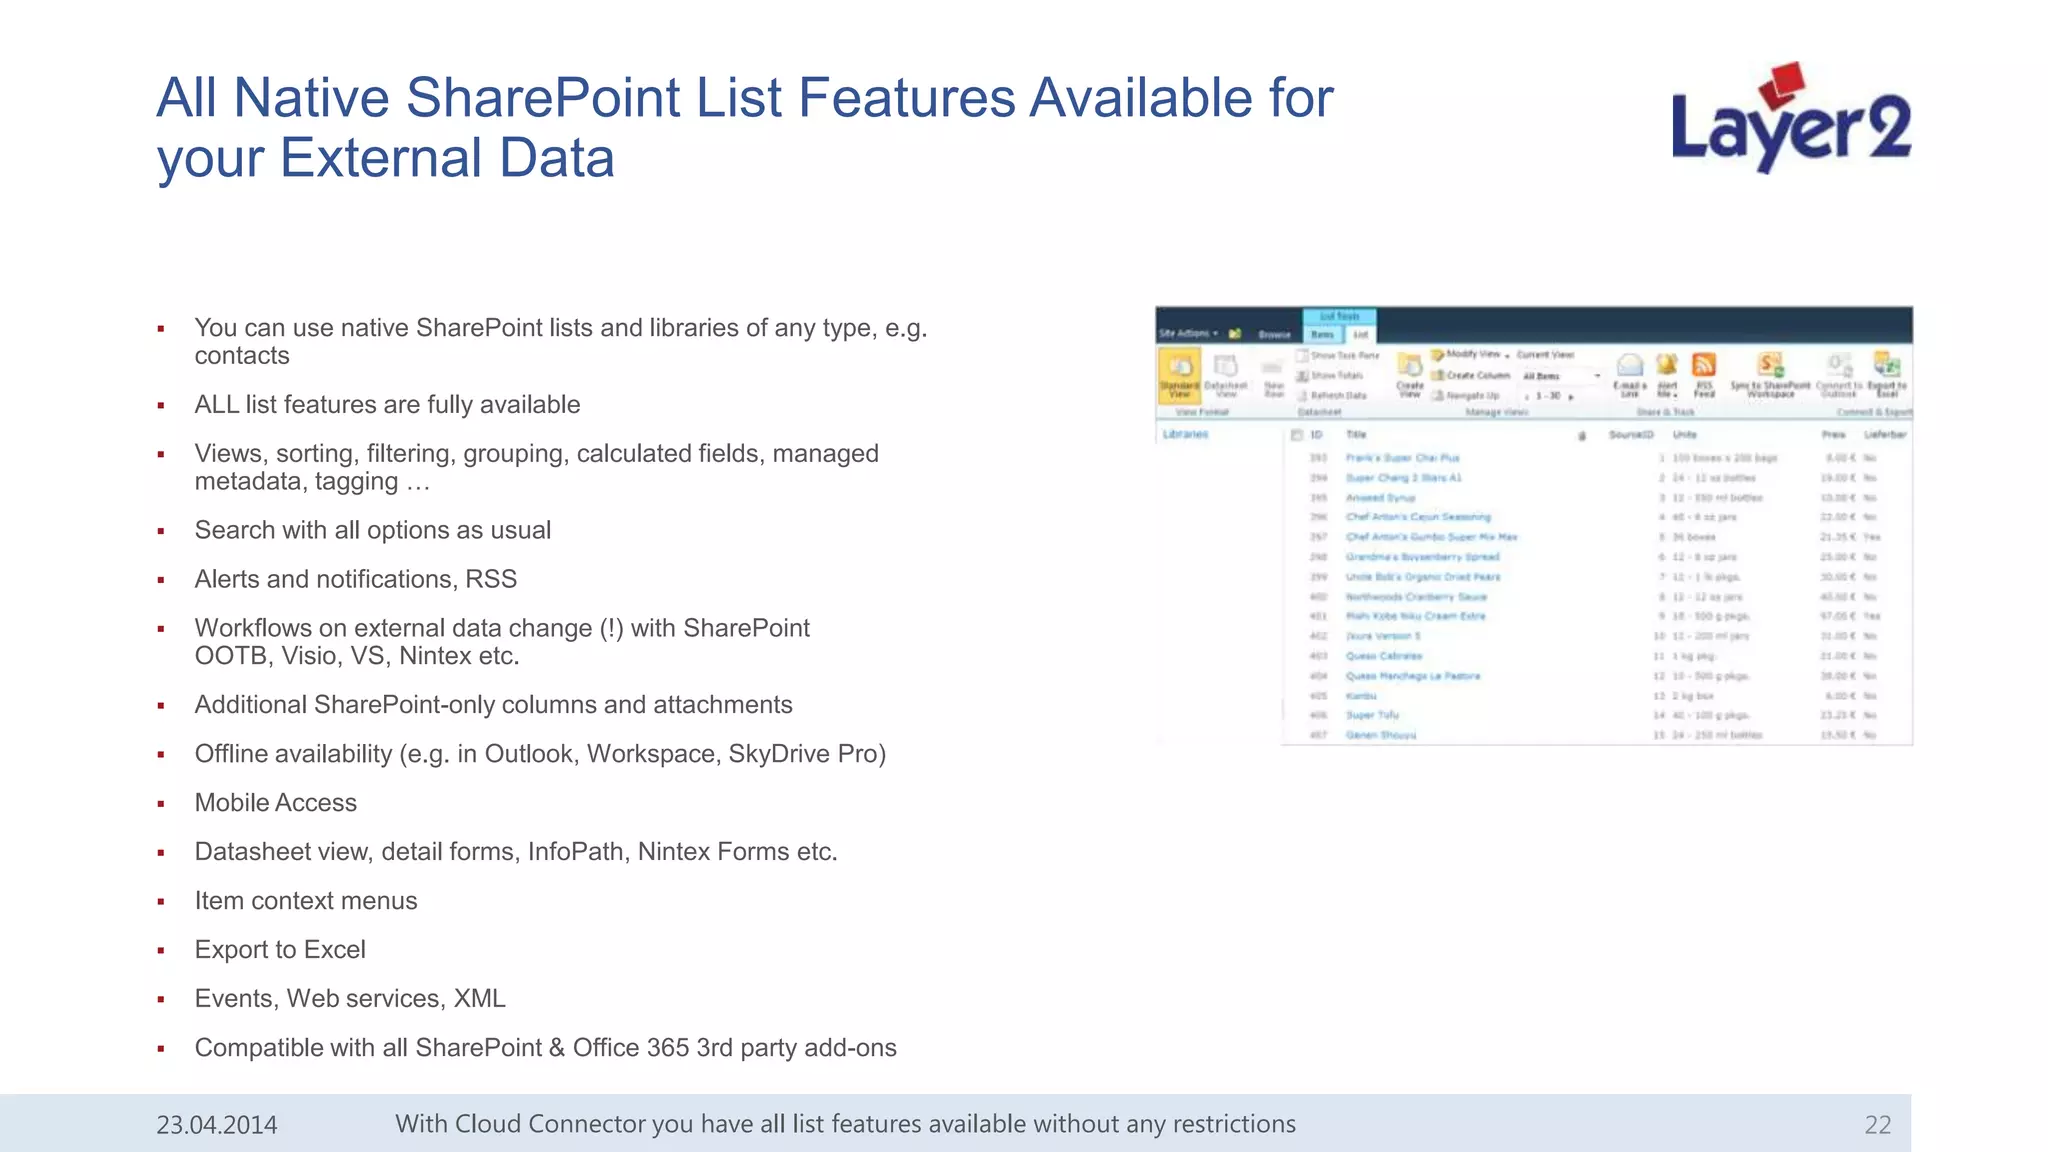Screen dimensions: 2048x1152
Task: Open the All Items current view dropdown
Action: (x=1560, y=376)
